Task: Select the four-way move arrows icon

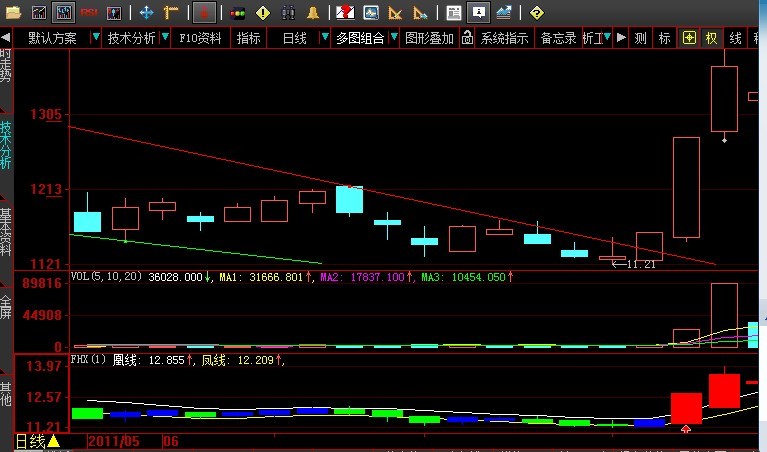Action: pyautogui.click(x=146, y=12)
